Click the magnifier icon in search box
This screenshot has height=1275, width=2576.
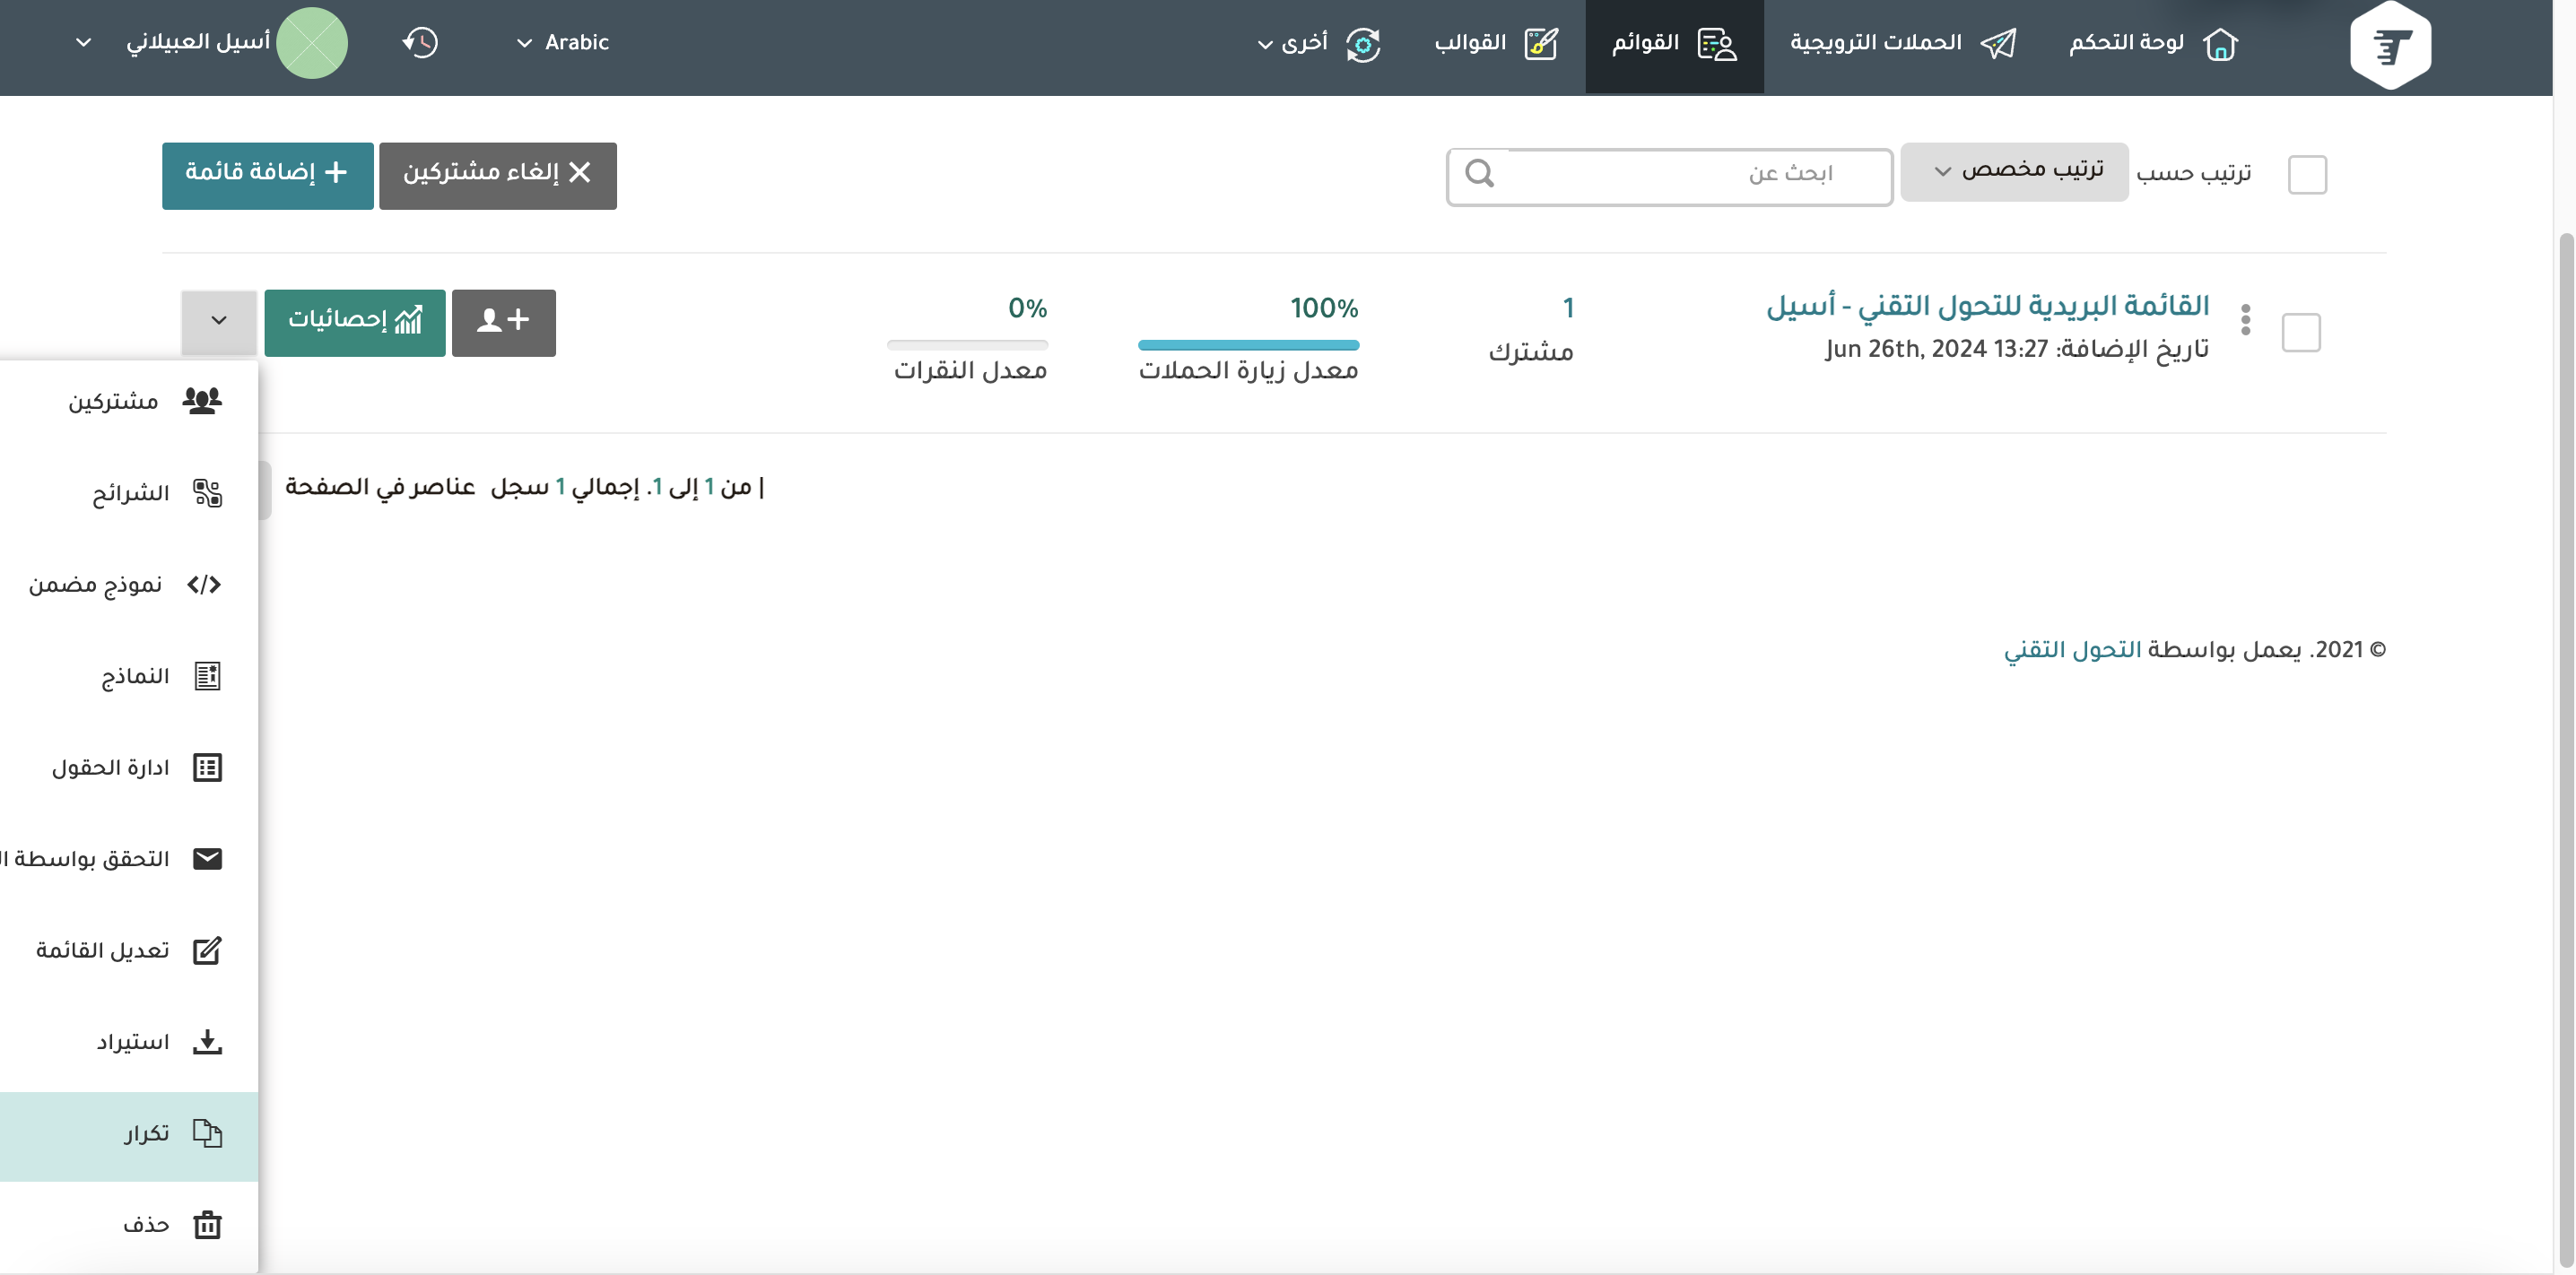pos(1479,174)
